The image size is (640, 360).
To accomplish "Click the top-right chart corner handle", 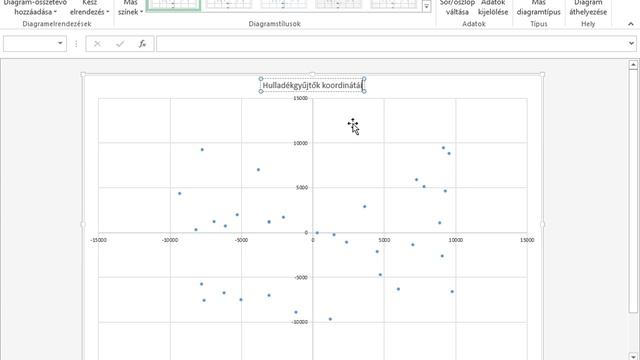I will [542, 75].
